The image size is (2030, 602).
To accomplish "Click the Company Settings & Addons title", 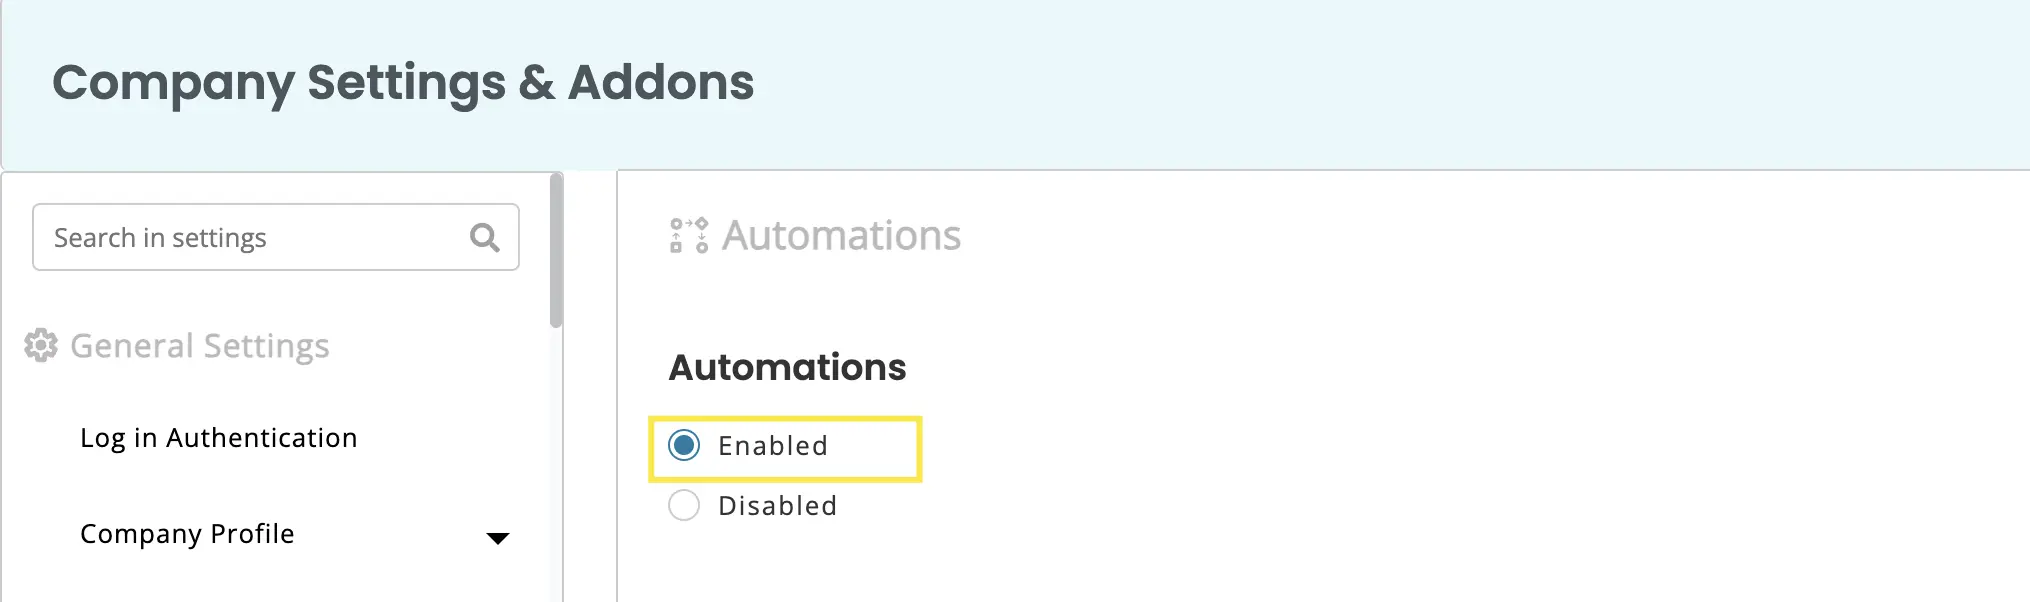I will pos(404,84).
